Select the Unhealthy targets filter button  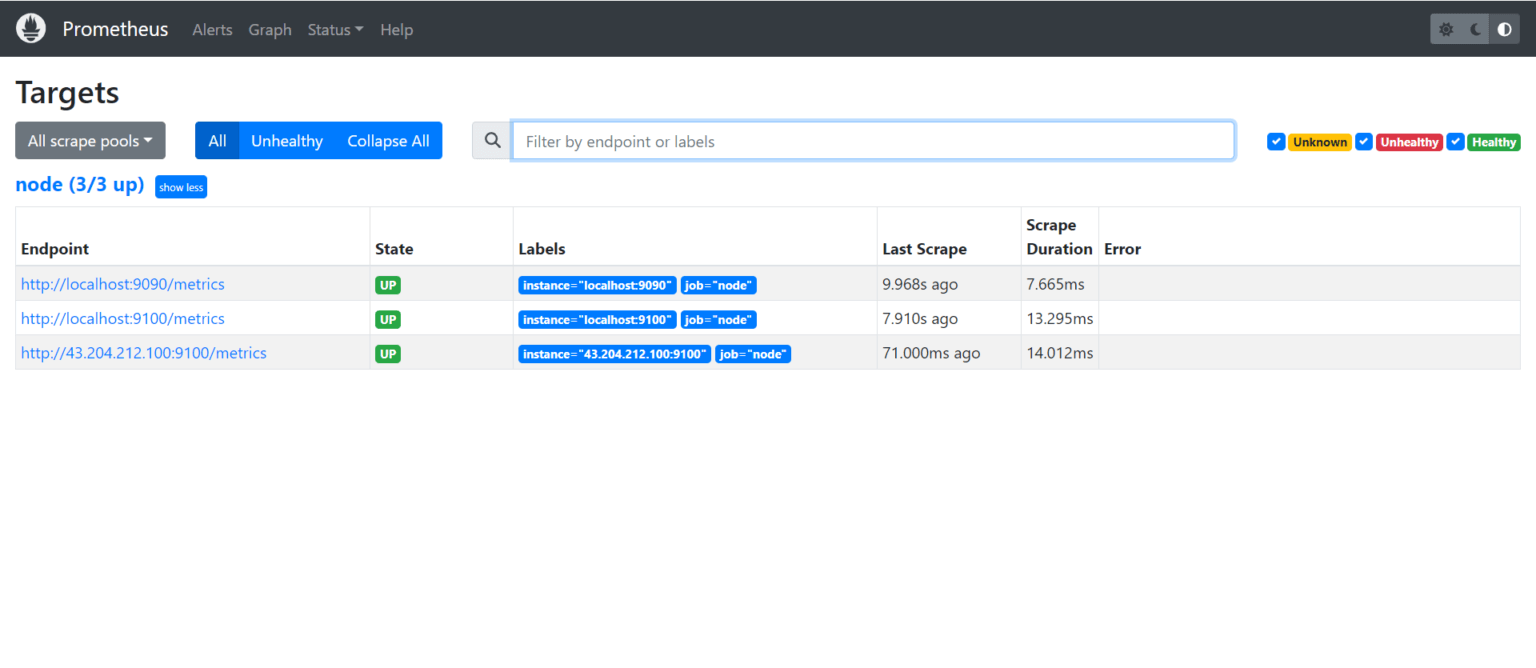(287, 140)
